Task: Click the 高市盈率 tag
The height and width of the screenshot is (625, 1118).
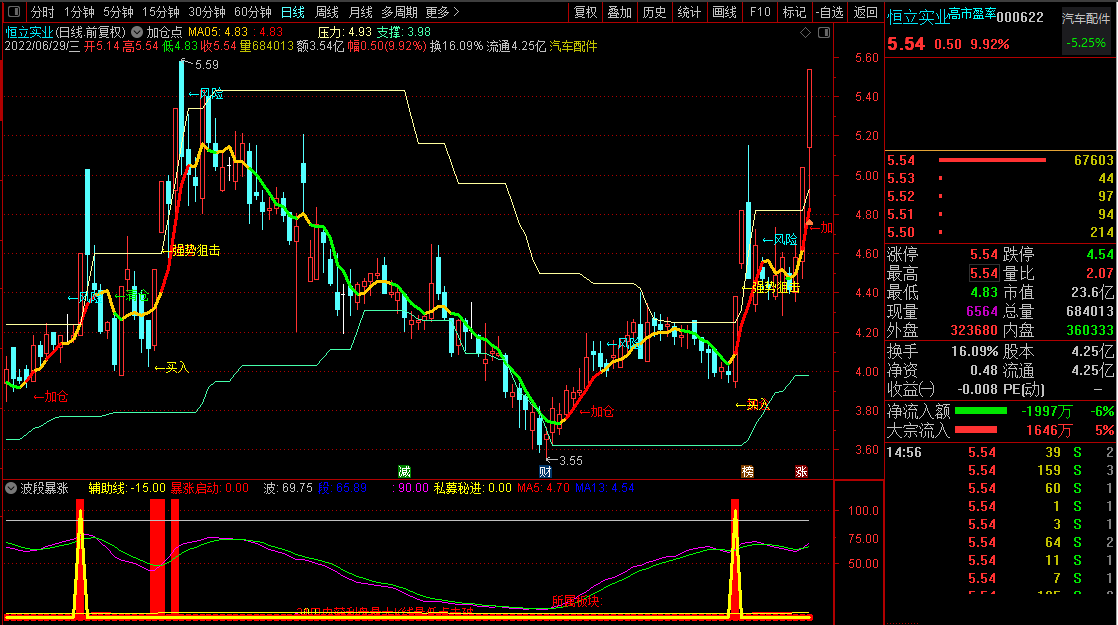Action: pos(973,14)
